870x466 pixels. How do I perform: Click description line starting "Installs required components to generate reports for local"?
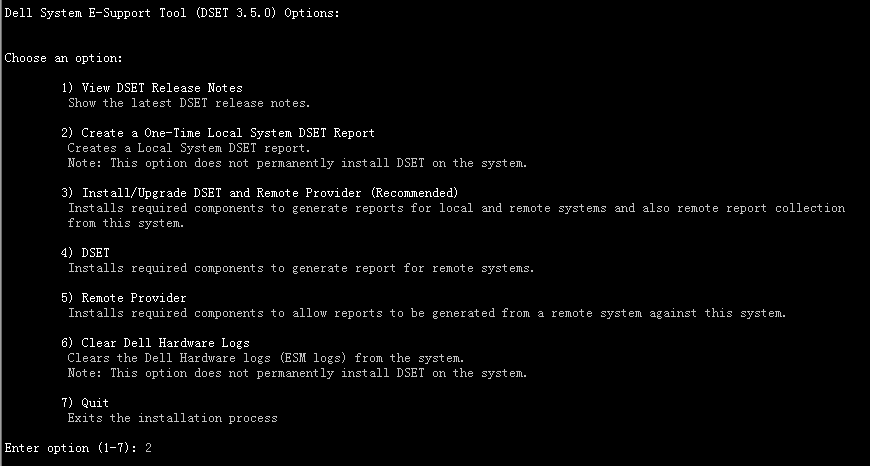pyautogui.click(x=456, y=208)
